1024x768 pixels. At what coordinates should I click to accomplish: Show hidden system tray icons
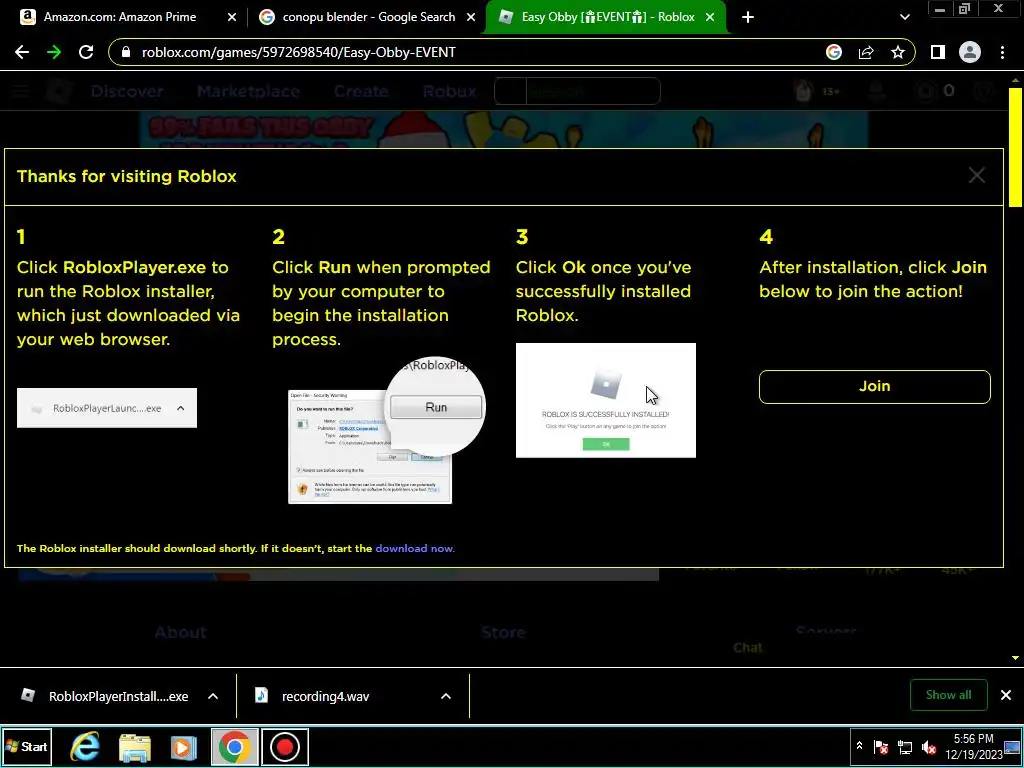coord(859,746)
